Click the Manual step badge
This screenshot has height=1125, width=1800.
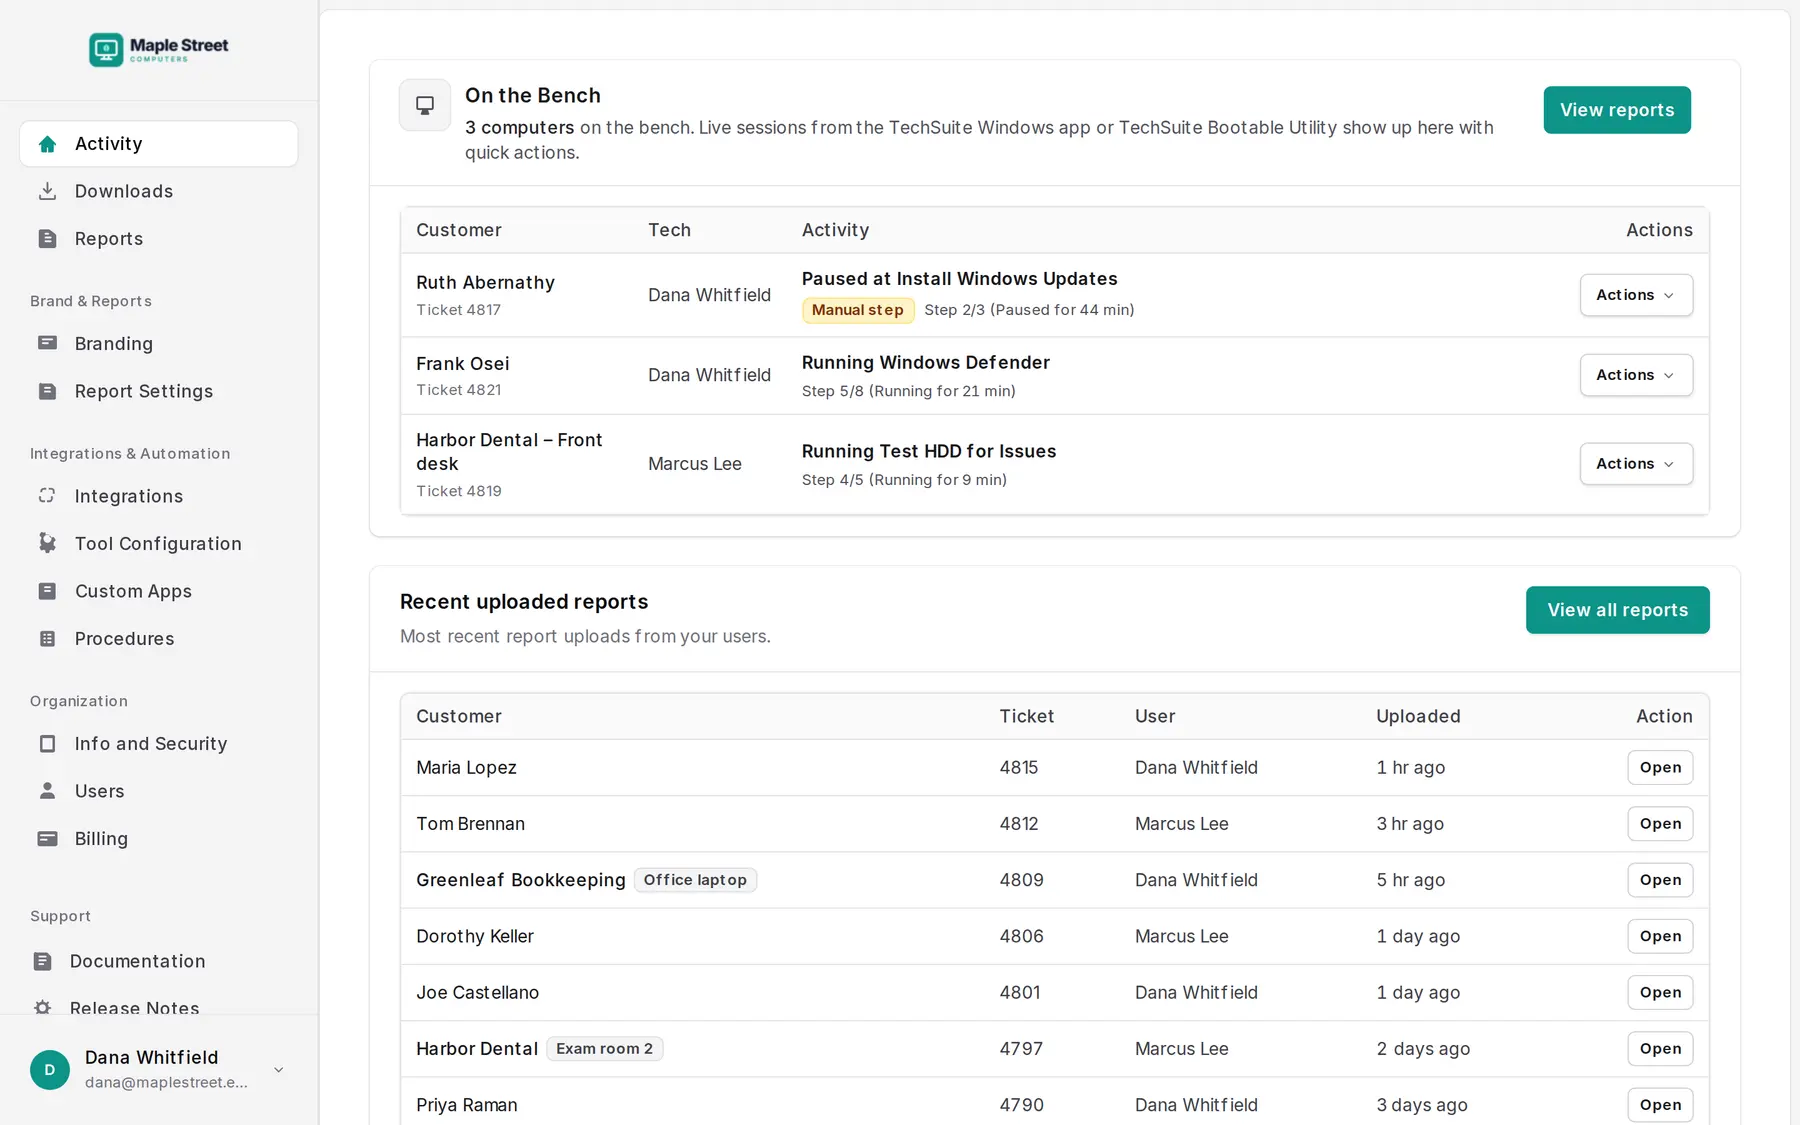858,310
